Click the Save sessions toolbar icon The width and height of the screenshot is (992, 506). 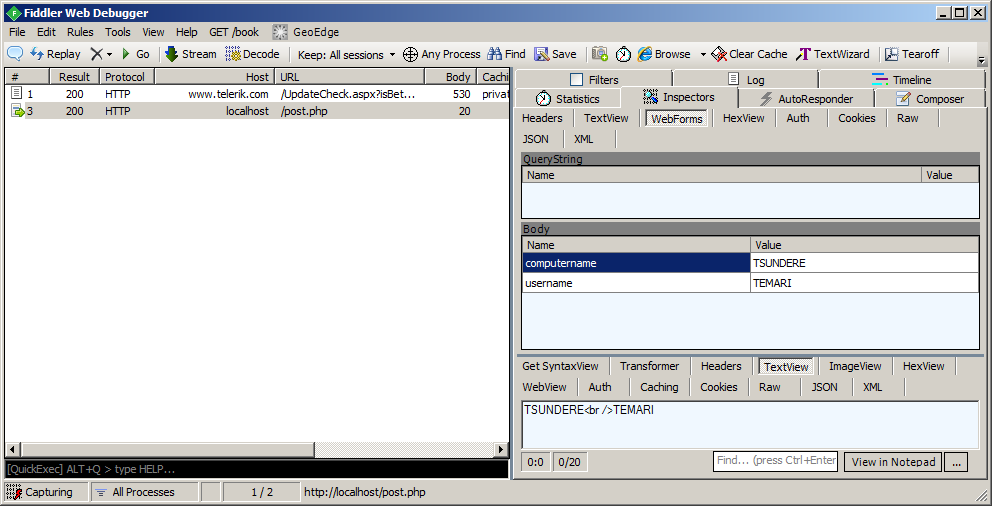click(555, 54)
